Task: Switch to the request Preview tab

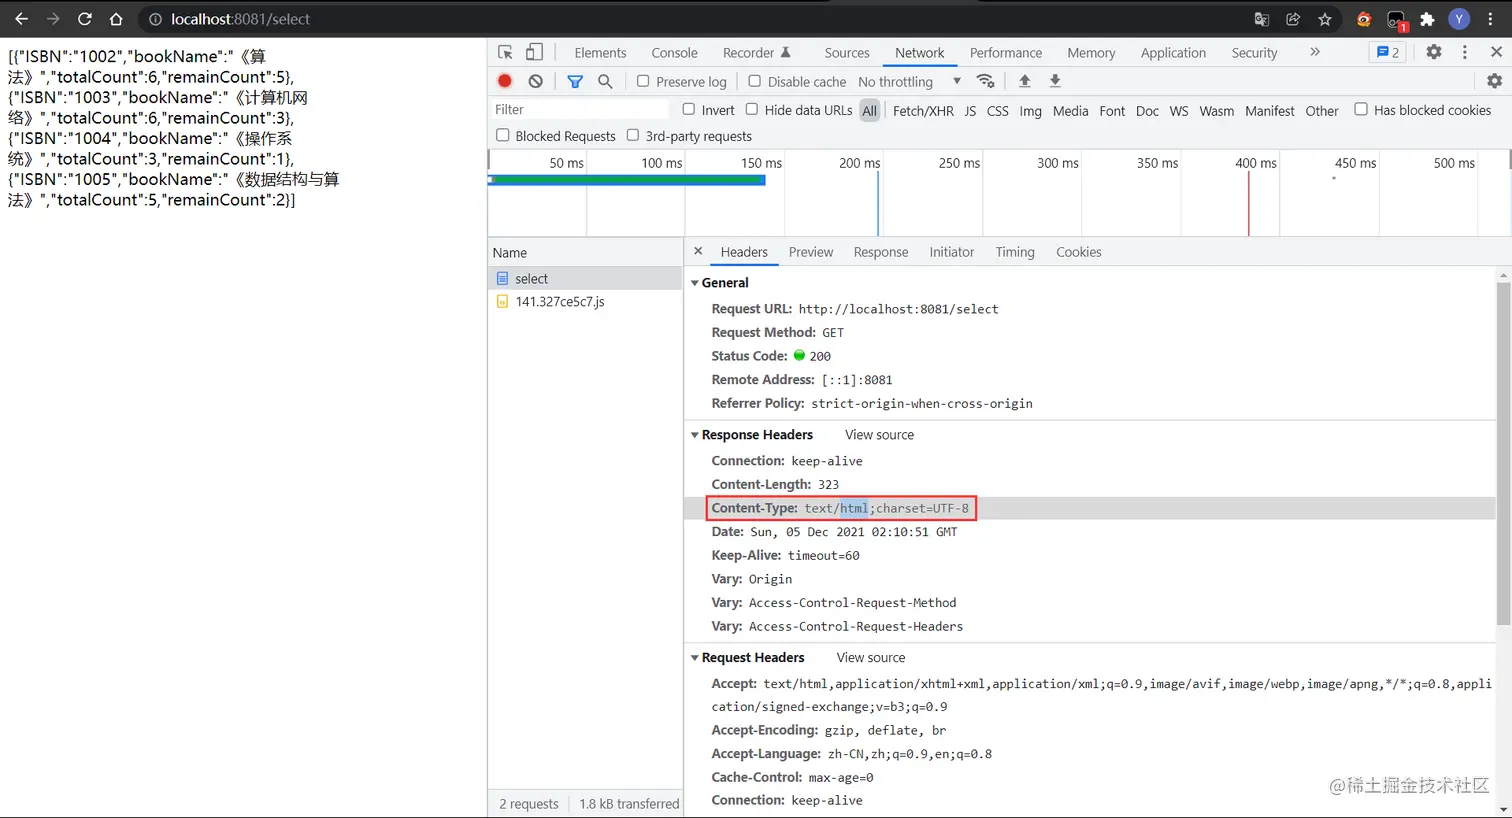Action: tap(811, 252)
